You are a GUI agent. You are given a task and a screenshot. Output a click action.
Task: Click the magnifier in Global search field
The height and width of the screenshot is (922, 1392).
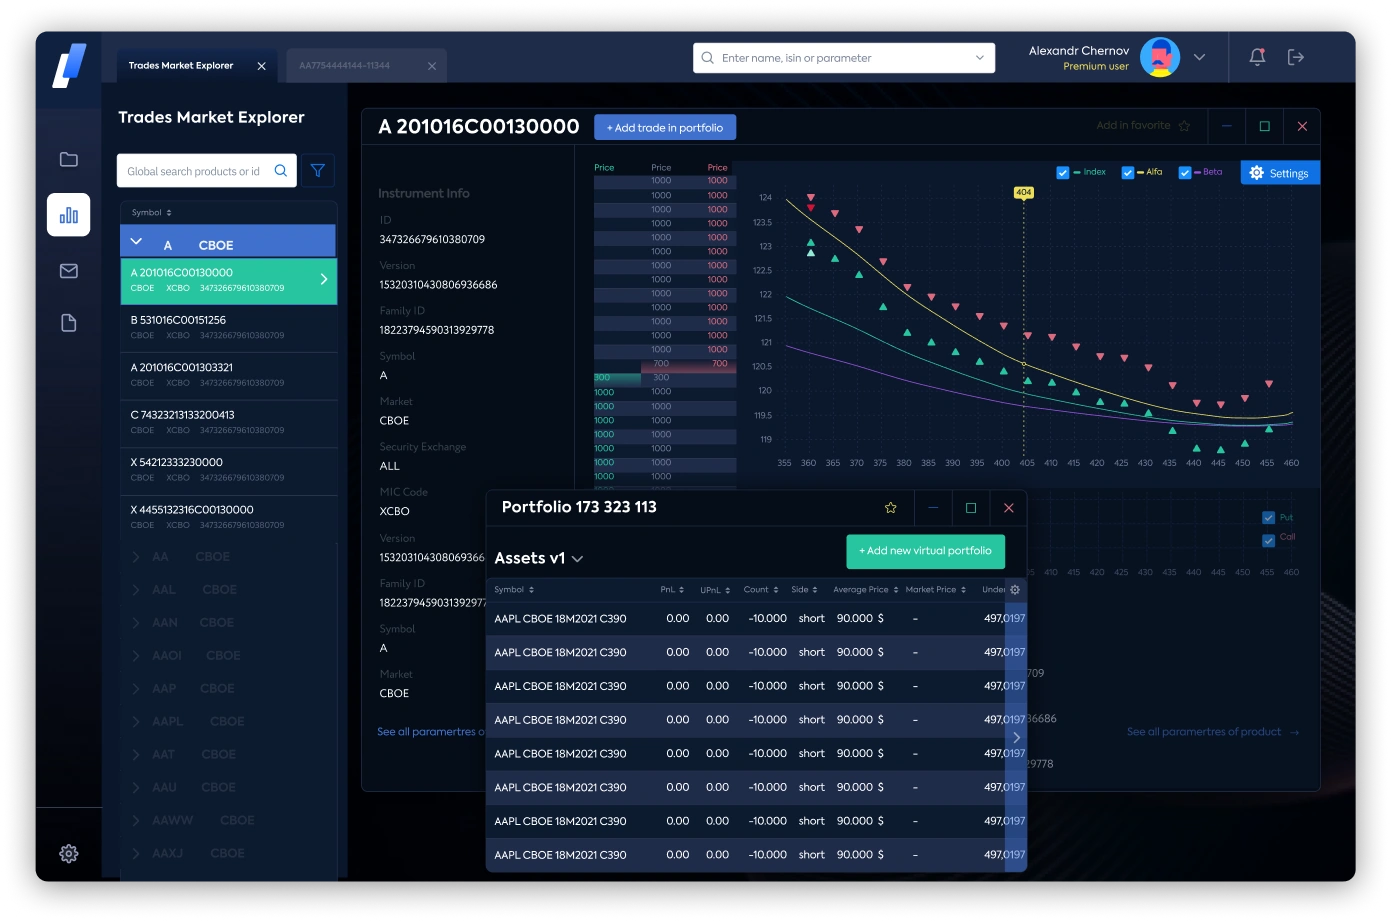[281, 171]
